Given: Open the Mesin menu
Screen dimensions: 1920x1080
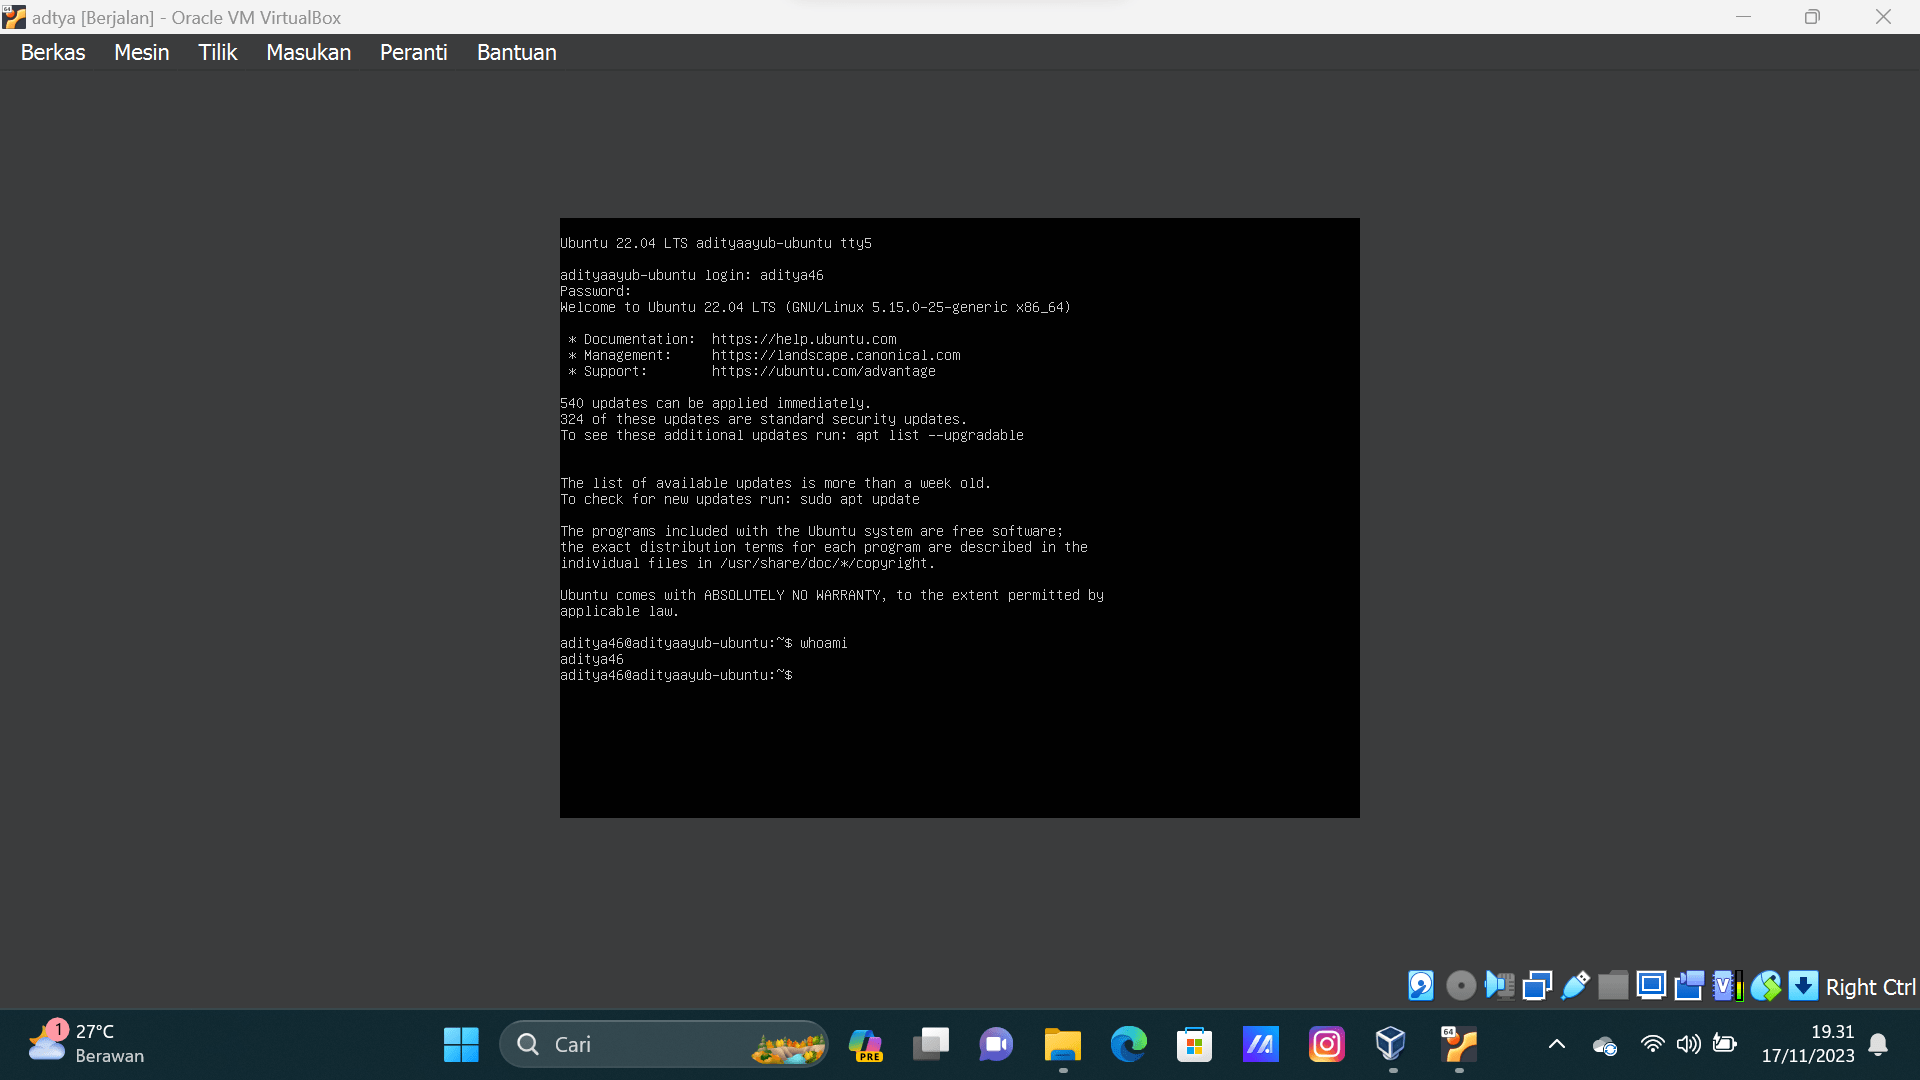Looking at the screenshot, I should (x=142, y=52).
